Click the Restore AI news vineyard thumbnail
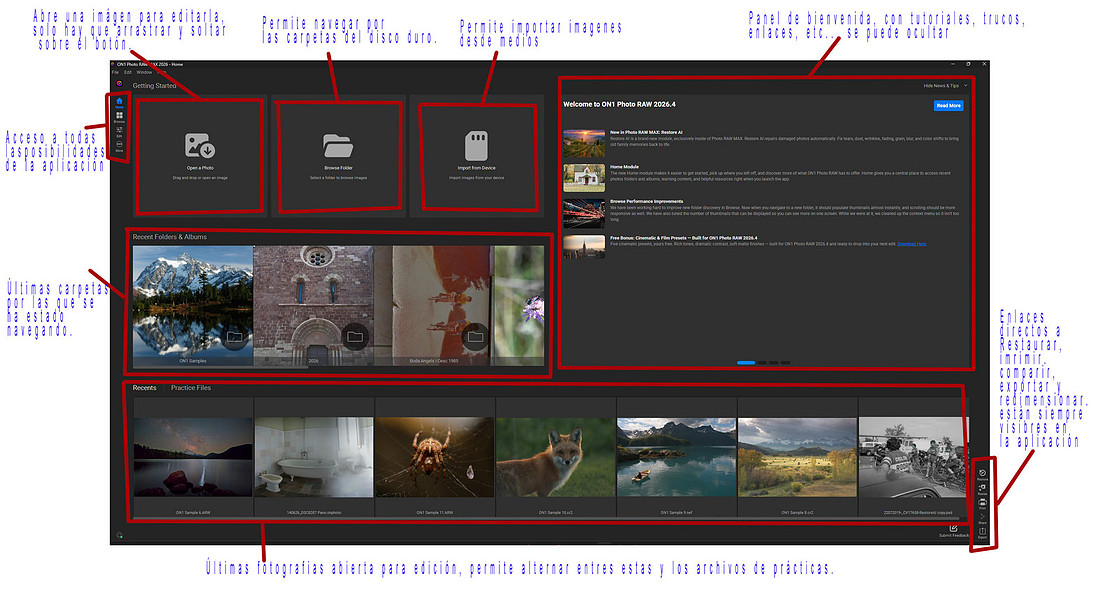Screen dimensions: 1100x606 tap(584, 143)
